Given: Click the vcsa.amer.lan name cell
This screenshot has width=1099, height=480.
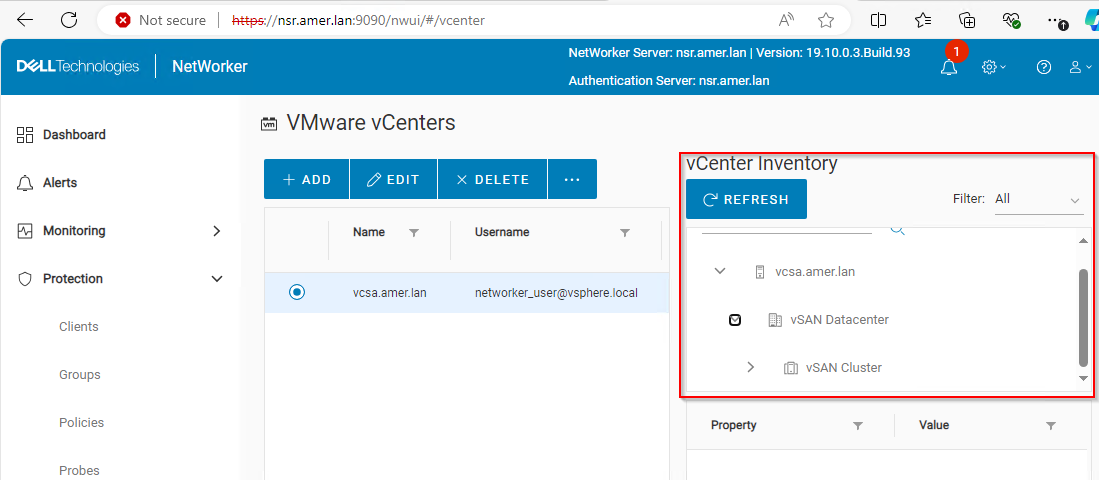Looking at the screenshot, I should point(390,293).
